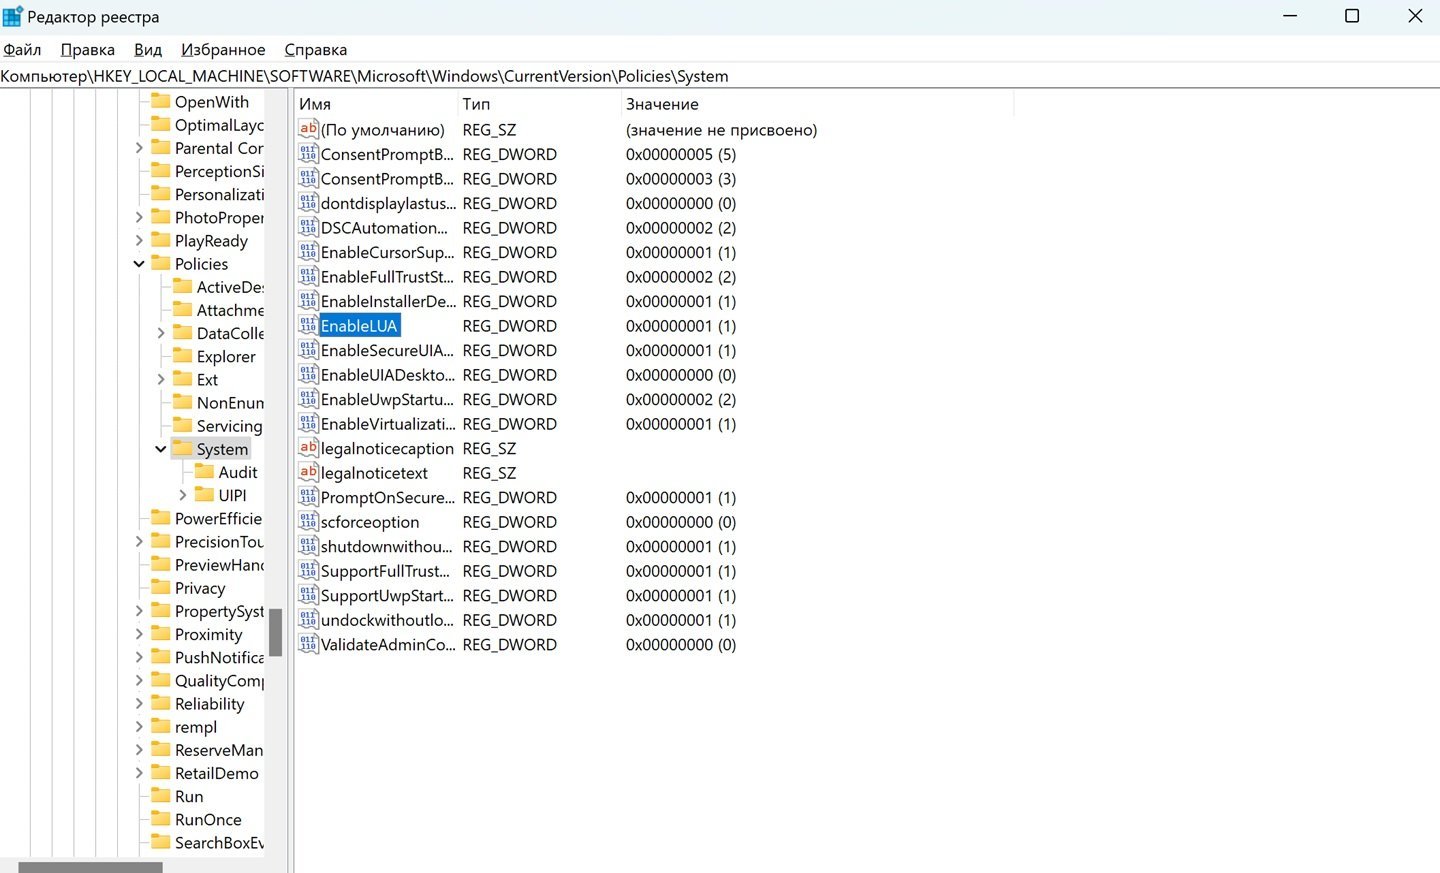Select the first ConsentPromptB... value with data 5

pos(386,154)
